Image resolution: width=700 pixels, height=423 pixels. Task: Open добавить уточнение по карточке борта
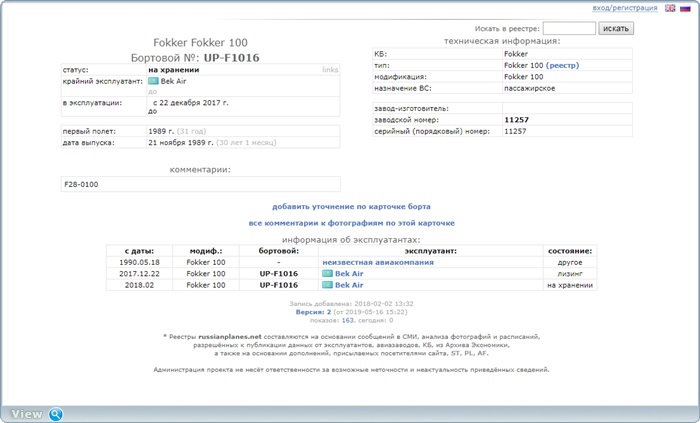[351, 207]
